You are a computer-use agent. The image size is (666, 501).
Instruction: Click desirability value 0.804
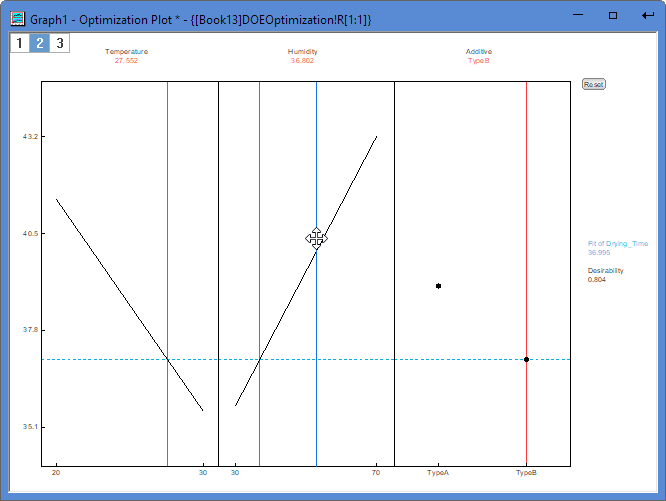pos(597,279)
